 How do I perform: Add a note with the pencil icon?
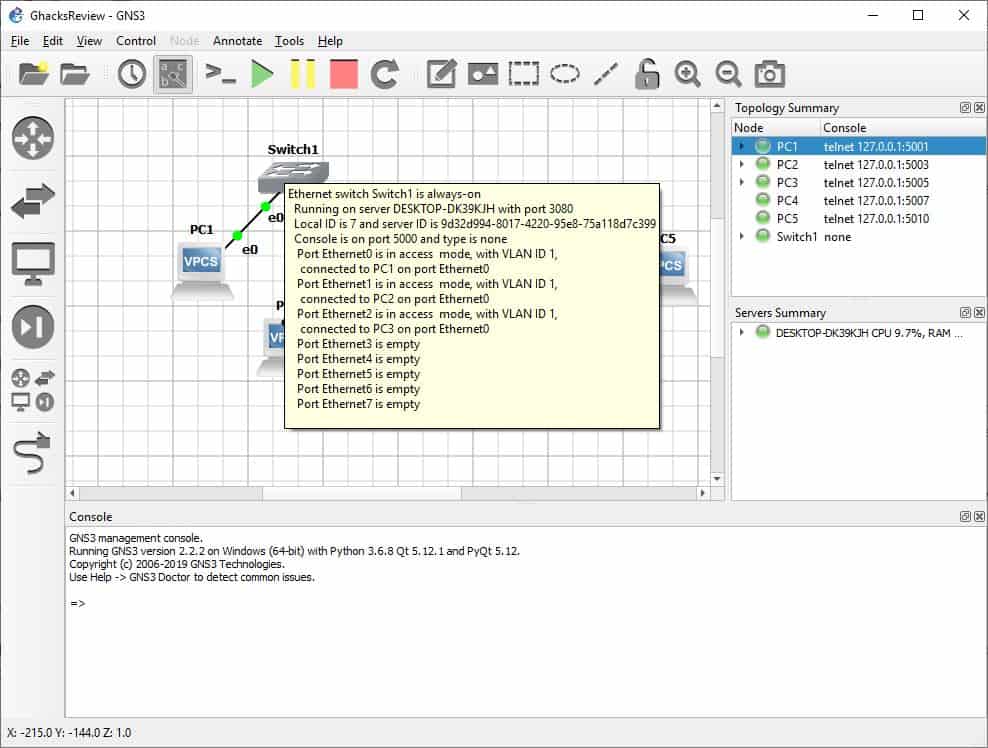tap(442, 74)
